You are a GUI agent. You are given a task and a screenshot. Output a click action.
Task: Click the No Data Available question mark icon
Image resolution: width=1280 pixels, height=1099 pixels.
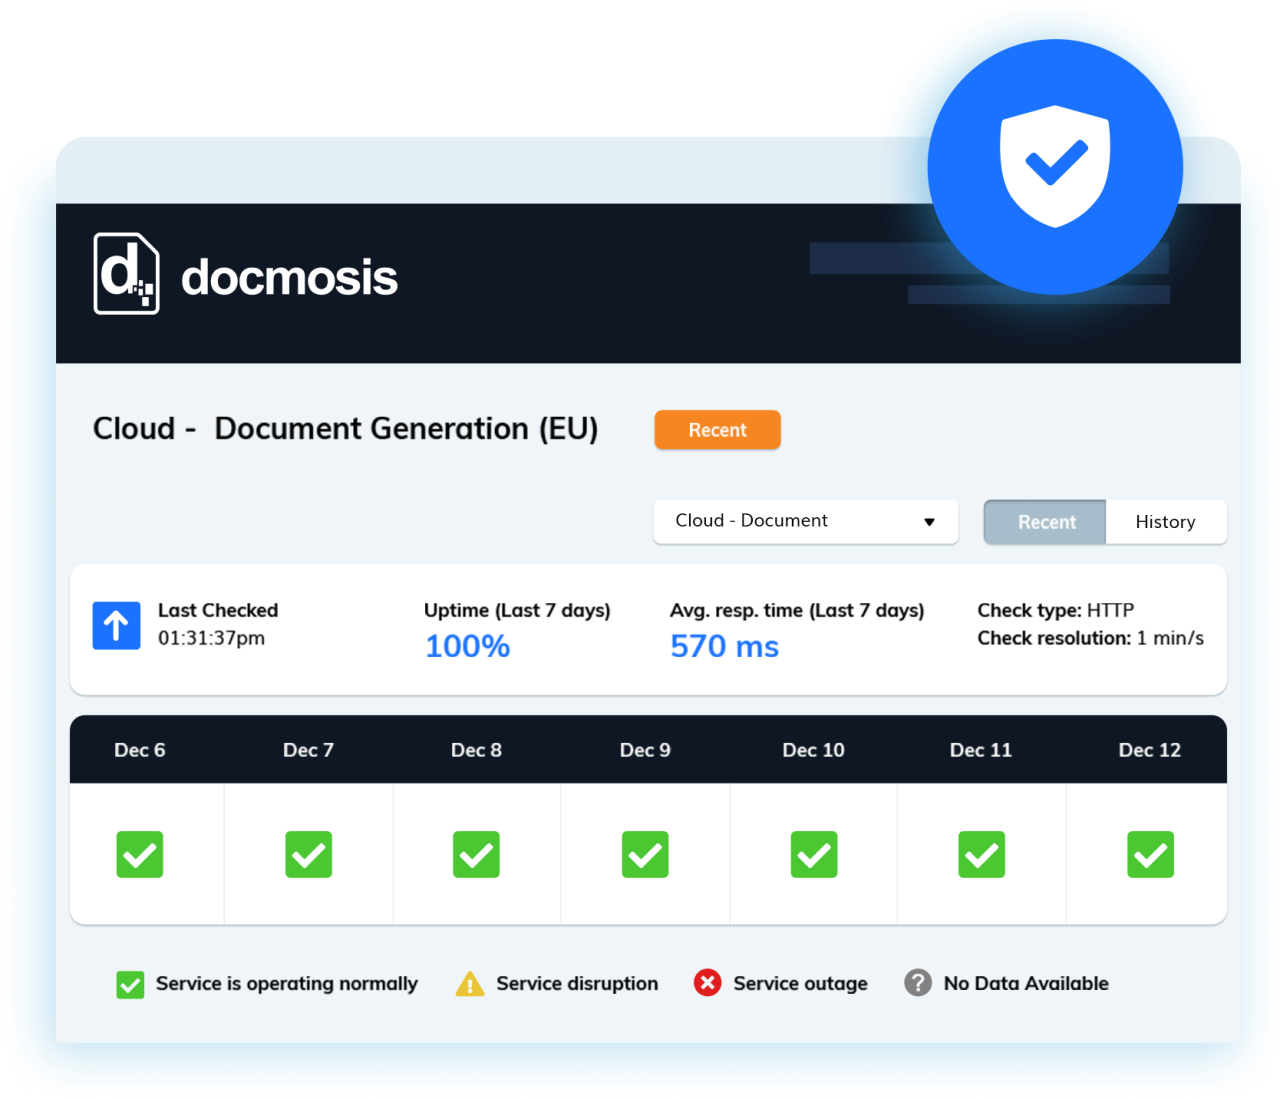(917, 983)
